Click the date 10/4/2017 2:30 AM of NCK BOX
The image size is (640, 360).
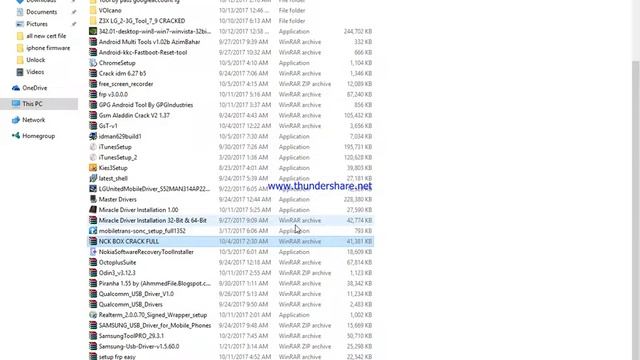tap(244, 241)
